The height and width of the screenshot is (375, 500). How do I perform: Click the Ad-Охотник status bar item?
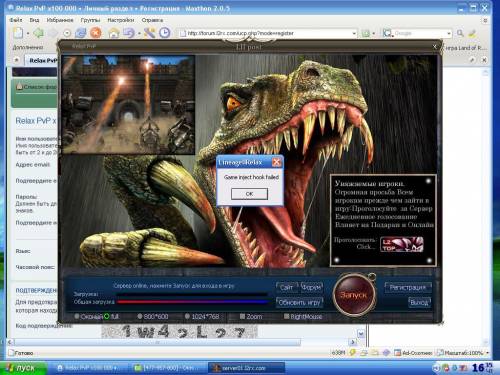point(413,353)
